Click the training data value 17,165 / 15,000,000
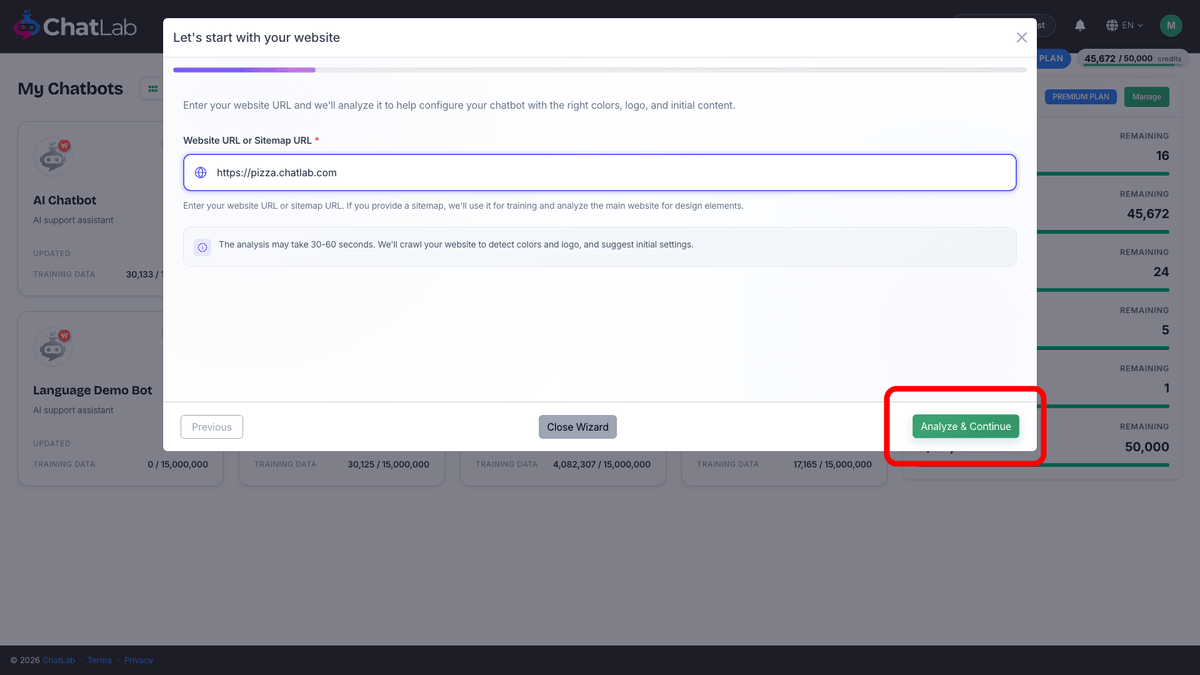1200x675 pixels. [x=832, y=464]
